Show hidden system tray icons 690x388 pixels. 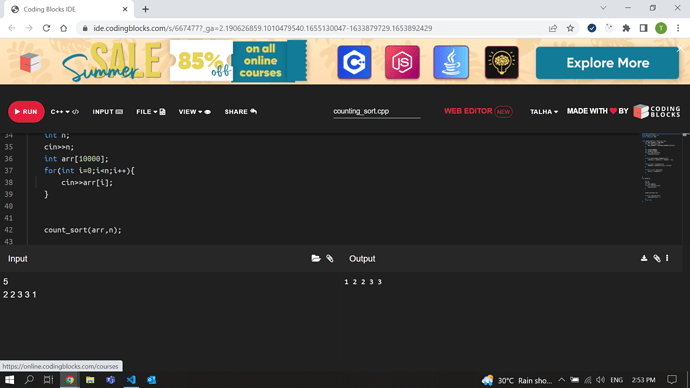click(x=562, y=380)
